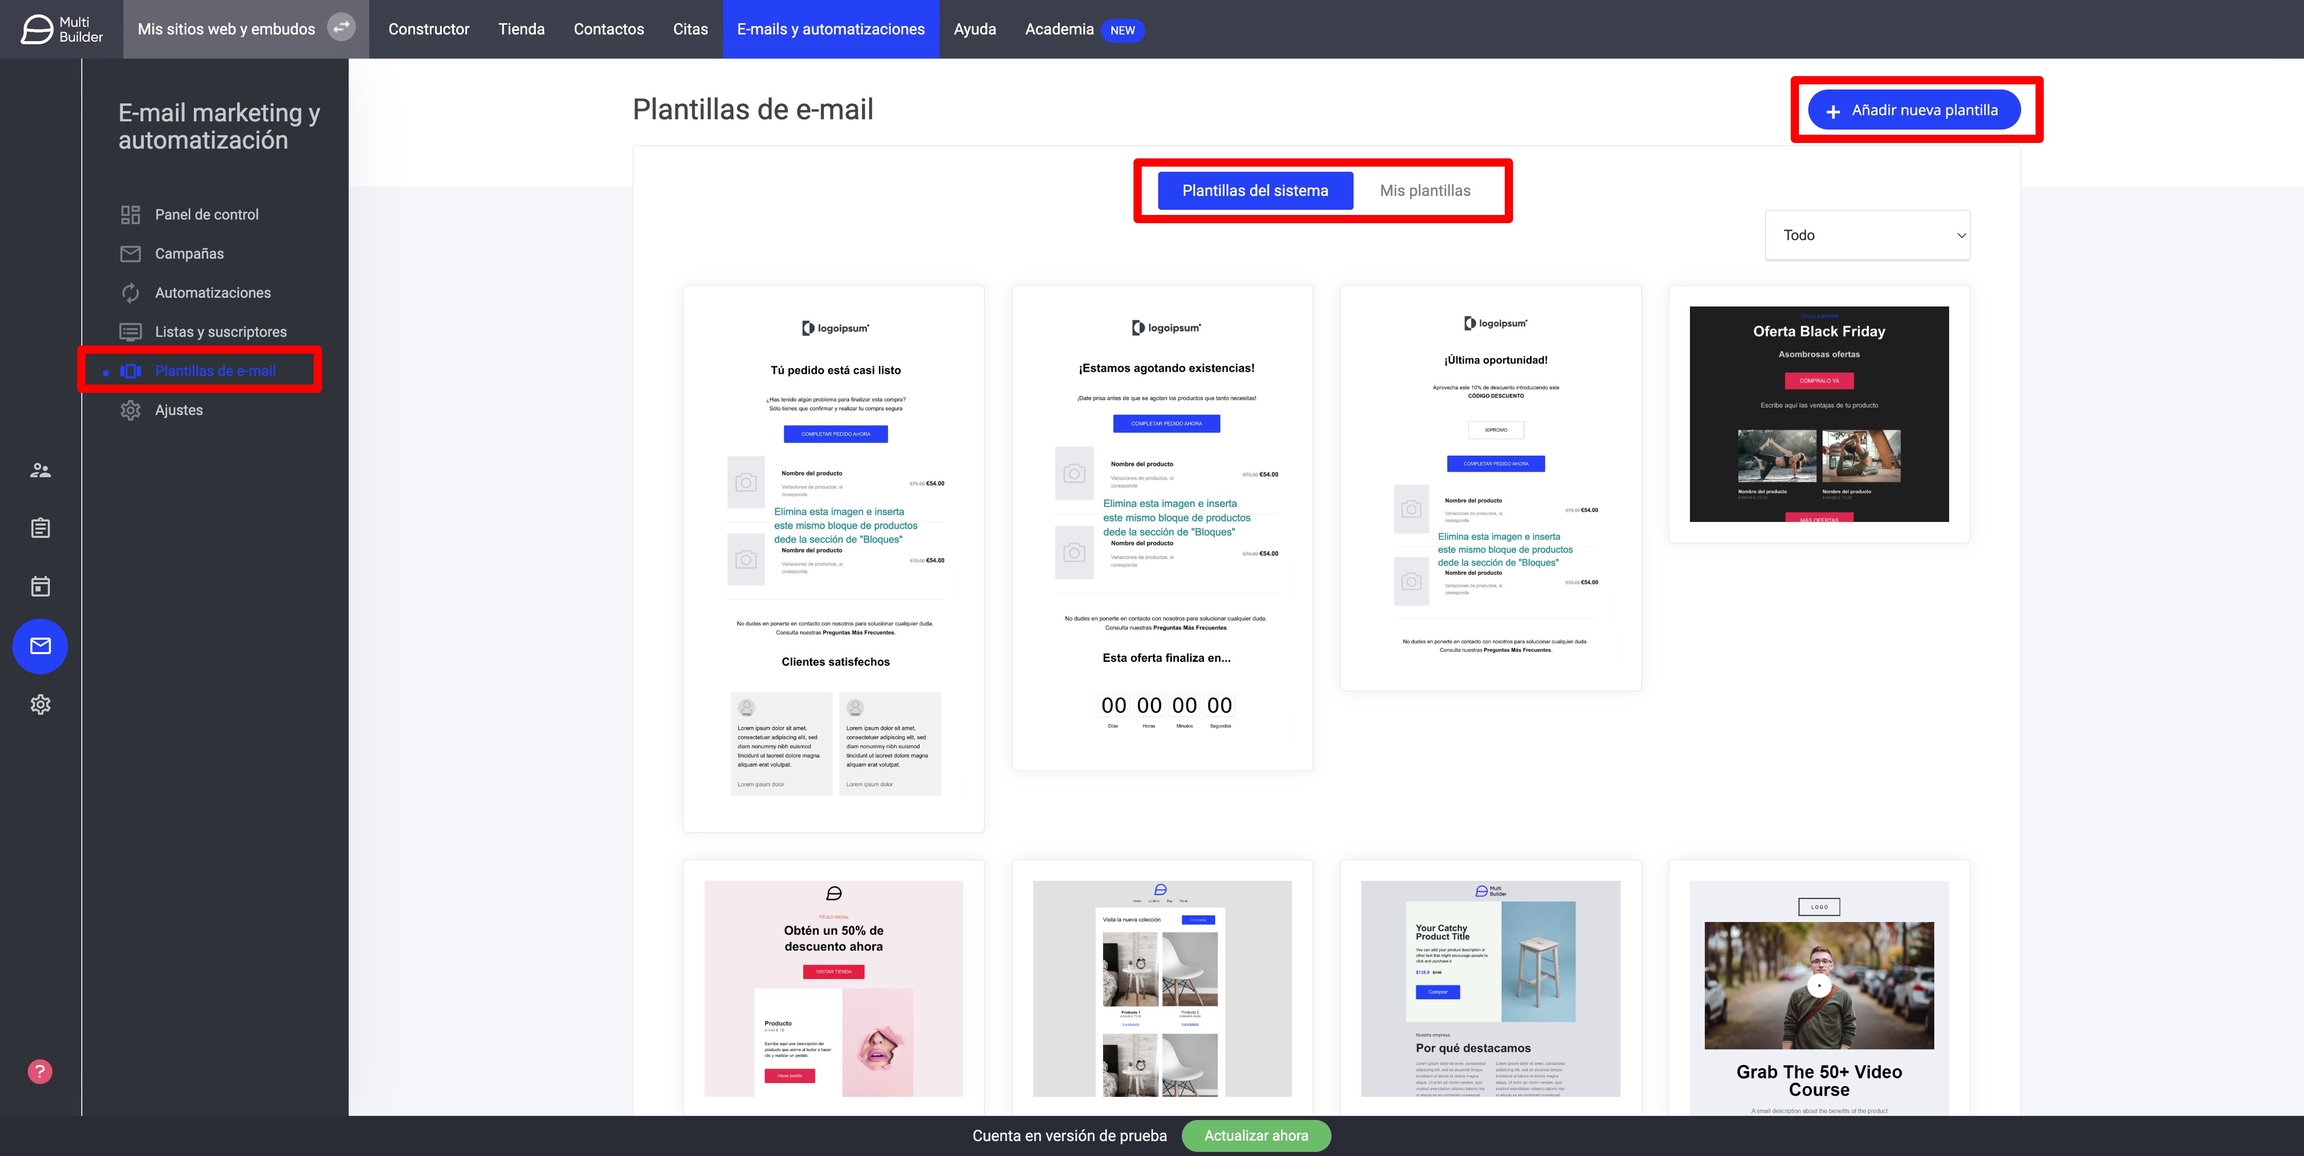Switch to Mis plantillas toggle
The width and height of the screenshot is (2304, 1156).
click(1425, 191)
